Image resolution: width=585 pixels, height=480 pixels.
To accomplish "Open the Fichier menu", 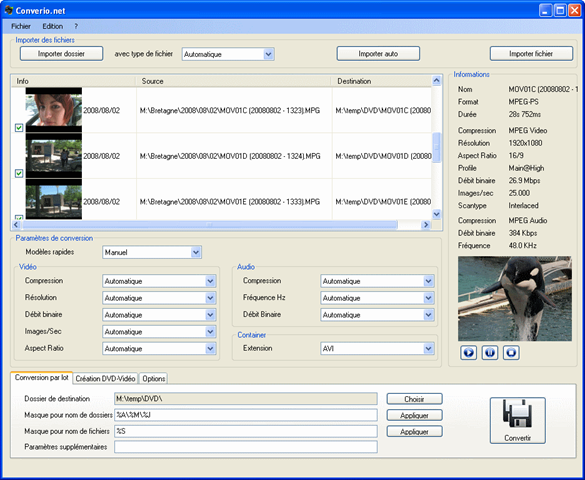I will coord(21,26).
